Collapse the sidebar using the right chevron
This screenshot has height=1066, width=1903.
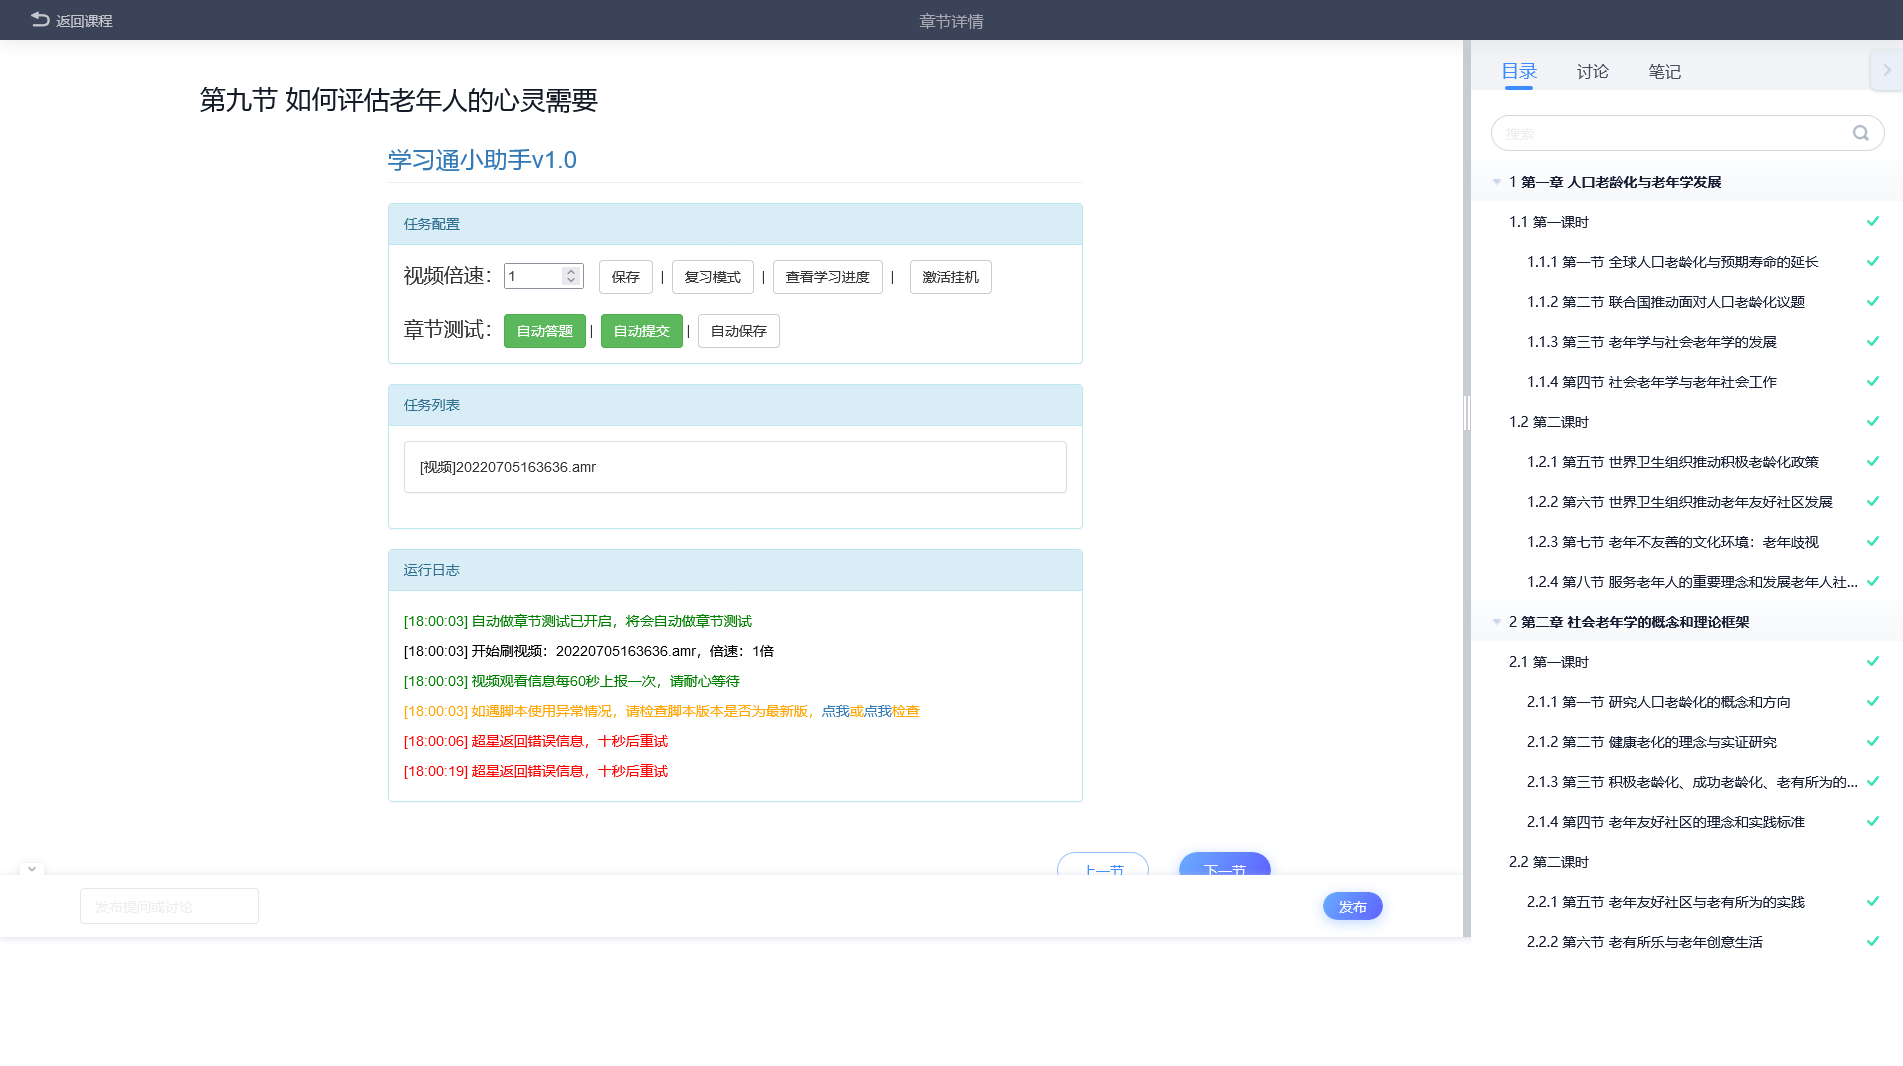point(1888,70)
